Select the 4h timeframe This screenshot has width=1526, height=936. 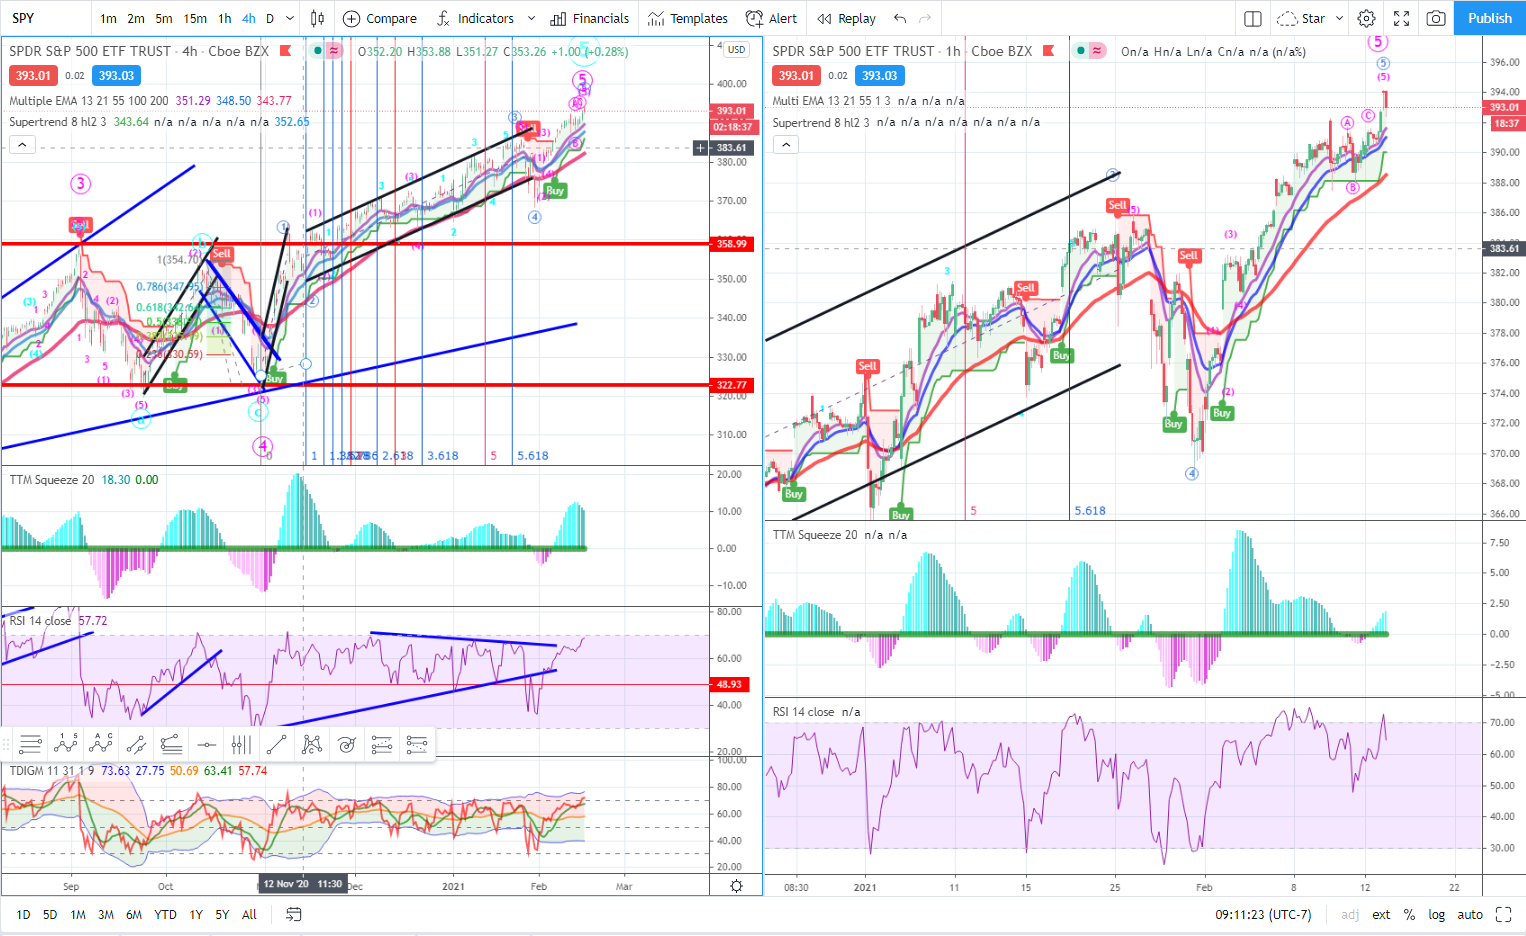click(249, 18)
